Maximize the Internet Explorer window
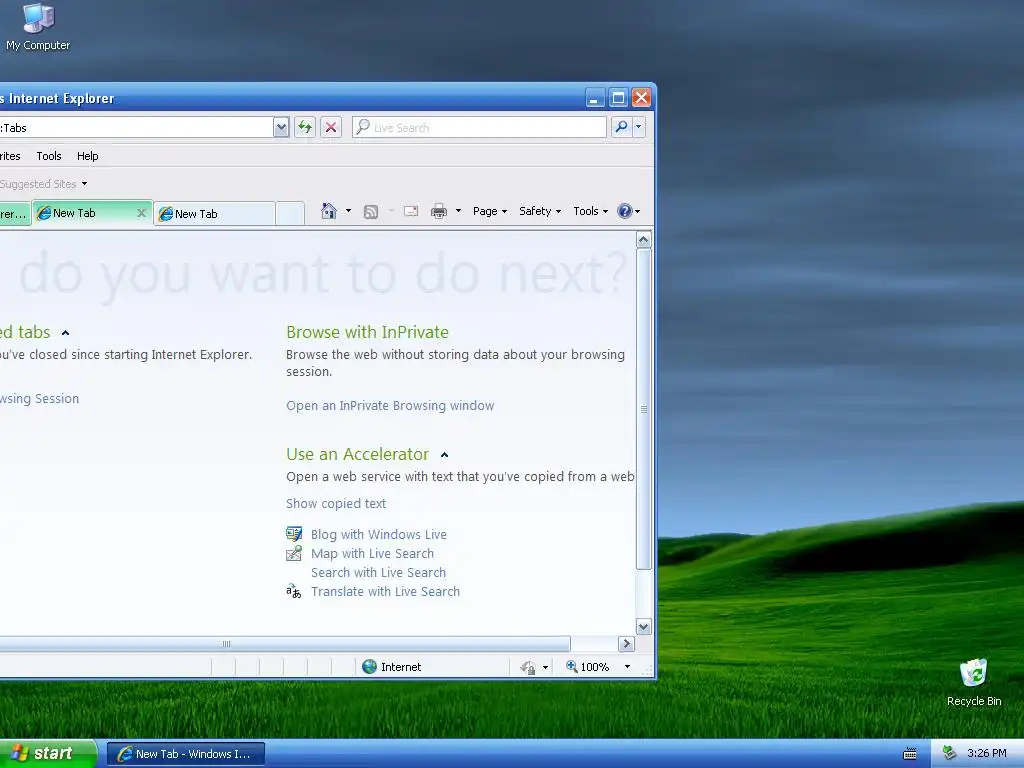Screen dimensions: 1024x768 point(618,98)
